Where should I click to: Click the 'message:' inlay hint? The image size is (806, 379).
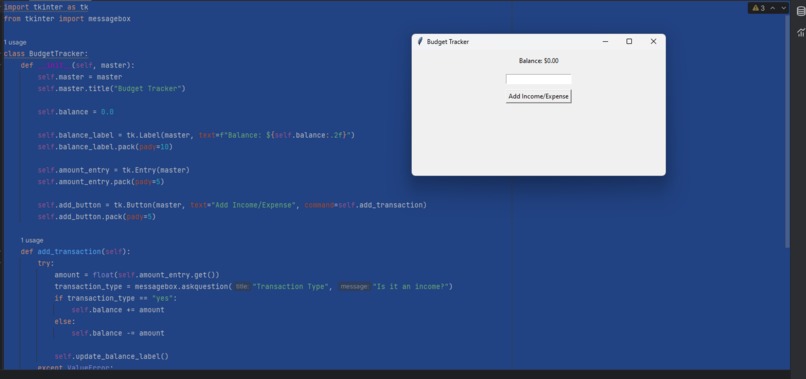click(355, 286)
